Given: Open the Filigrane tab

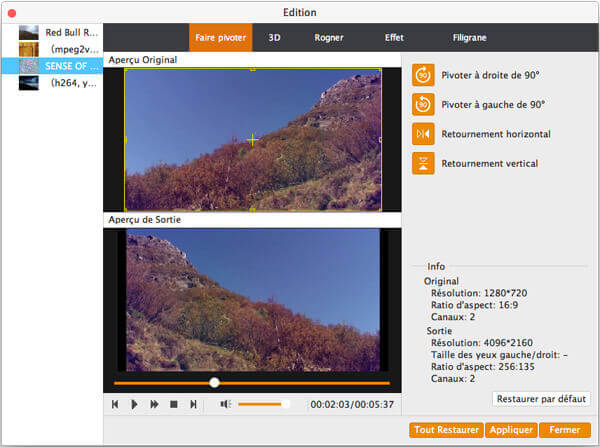Looking at the screenshot, I should (470, 38).
